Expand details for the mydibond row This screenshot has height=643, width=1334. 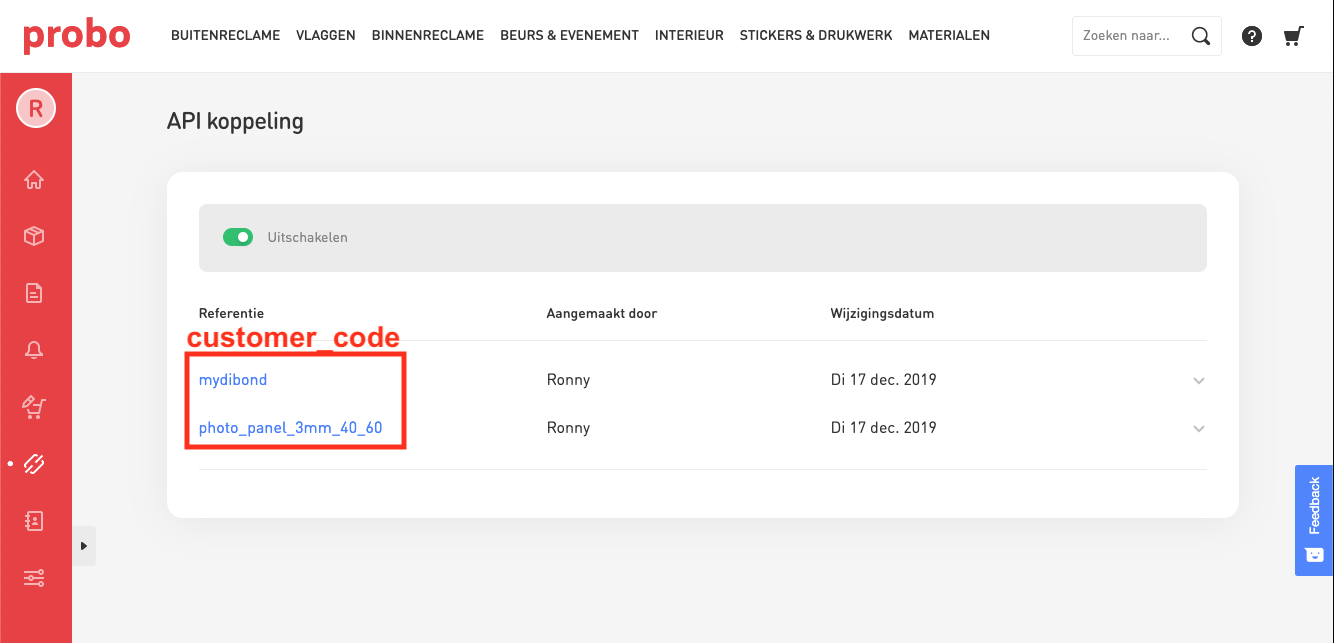click(x=1198, y=380)
